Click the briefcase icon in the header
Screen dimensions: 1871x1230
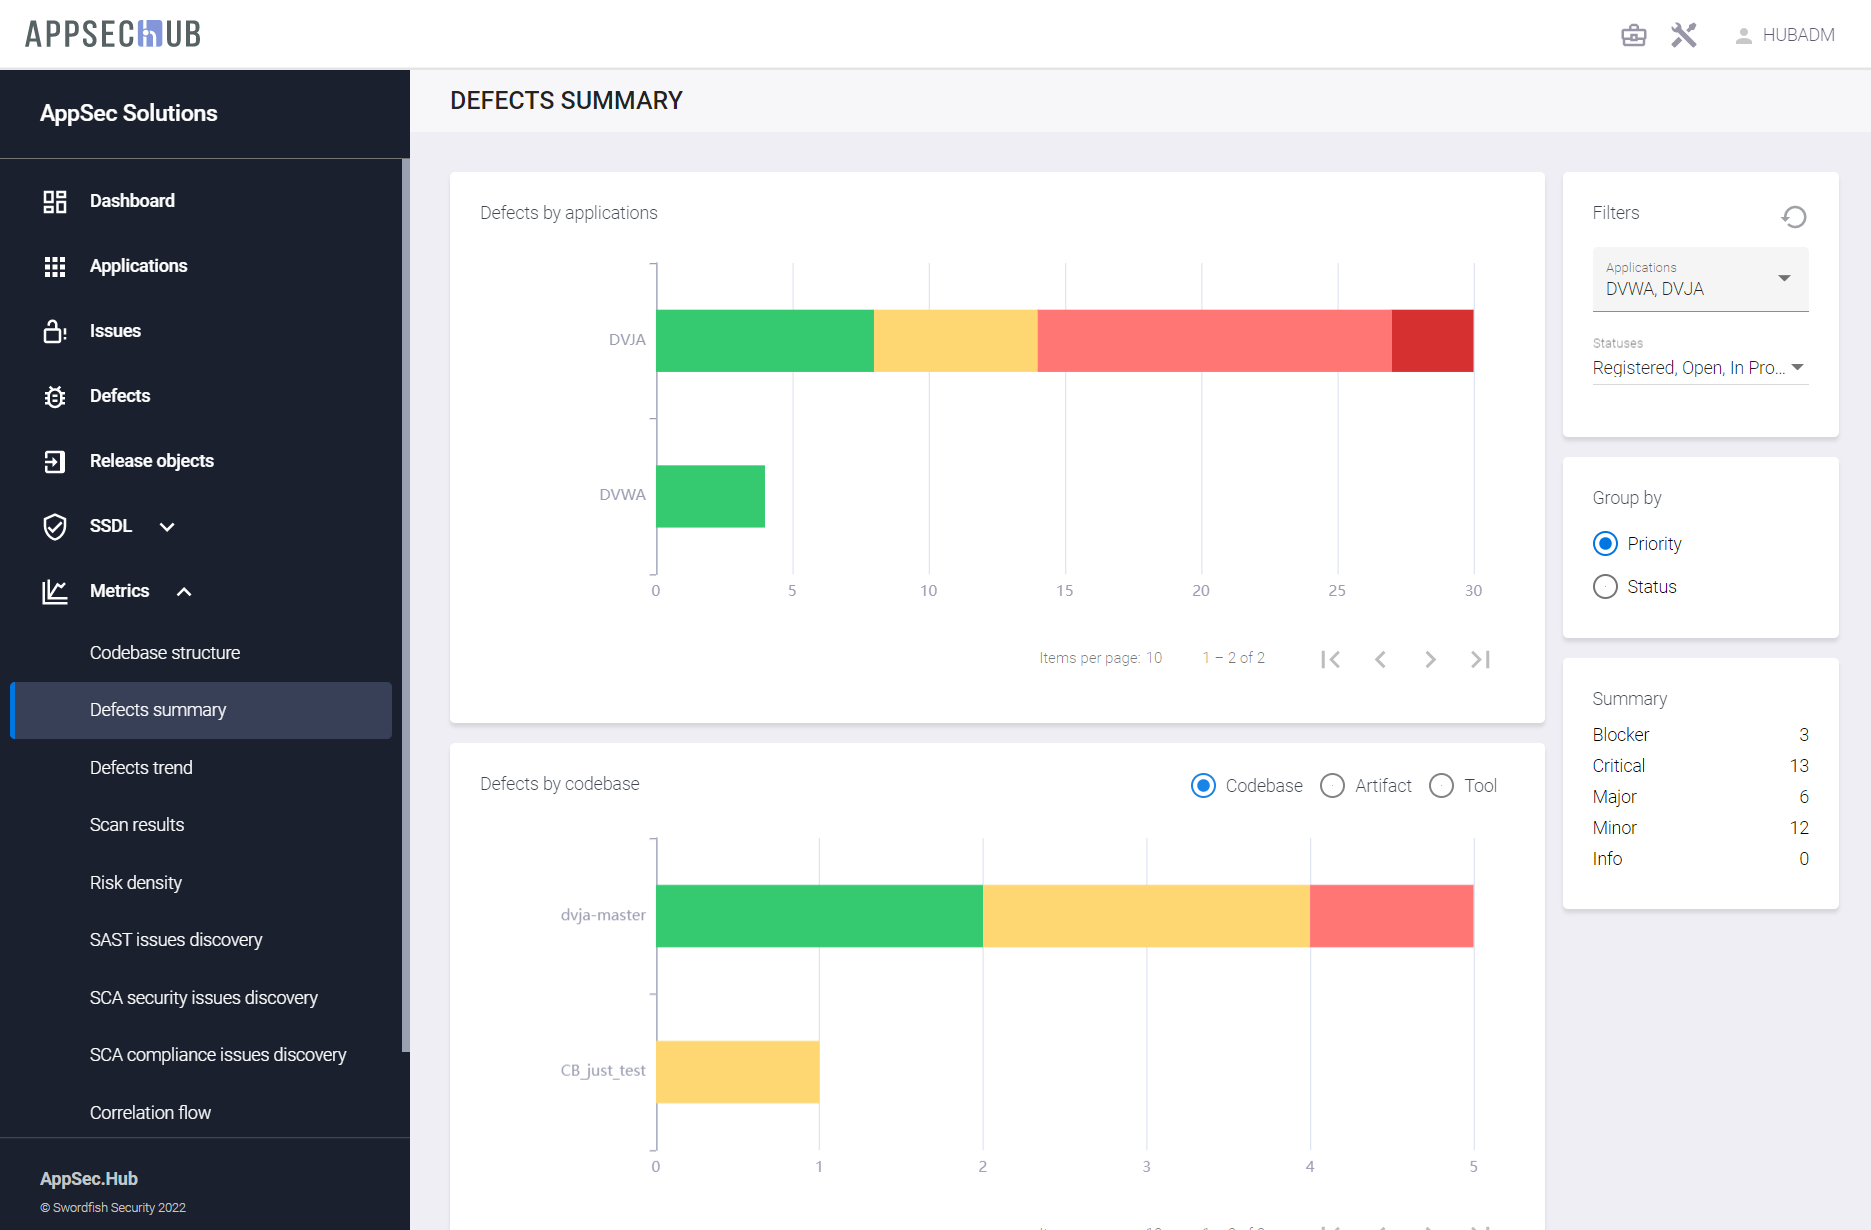1633,35
